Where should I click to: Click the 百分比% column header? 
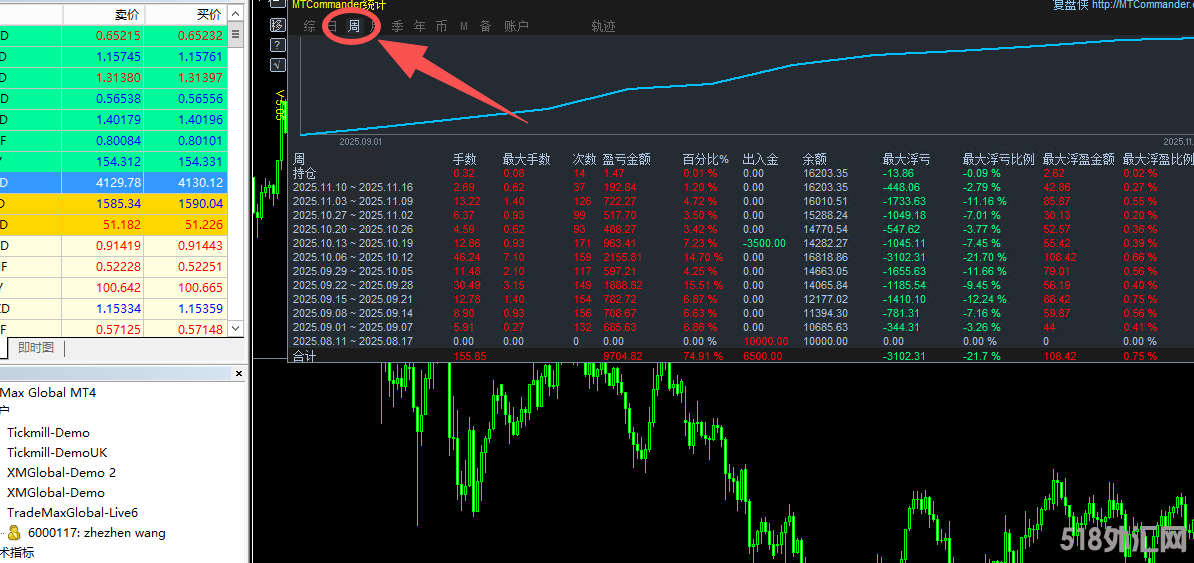[x=706, y=159]
